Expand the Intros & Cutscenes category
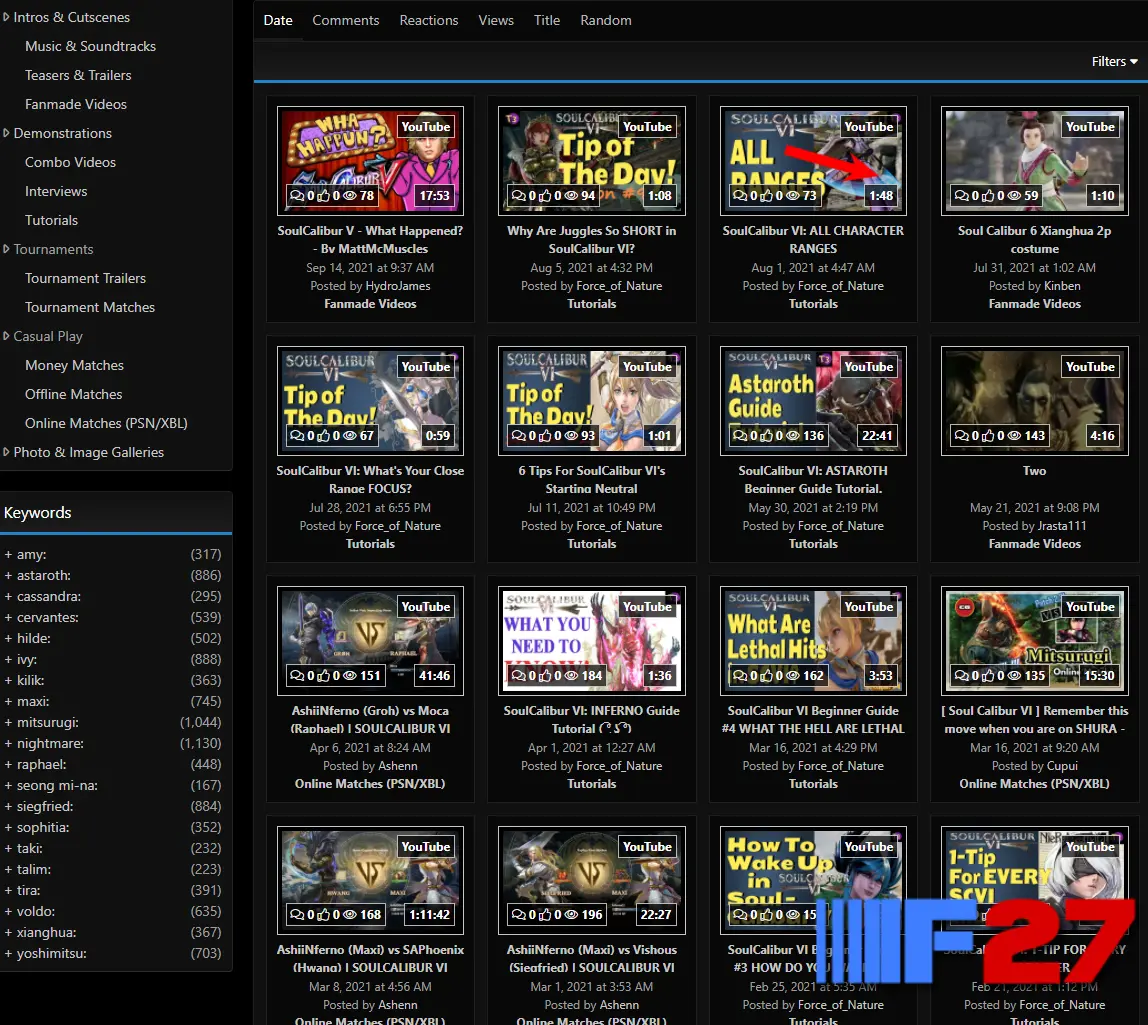 click(x=6, y=16)
